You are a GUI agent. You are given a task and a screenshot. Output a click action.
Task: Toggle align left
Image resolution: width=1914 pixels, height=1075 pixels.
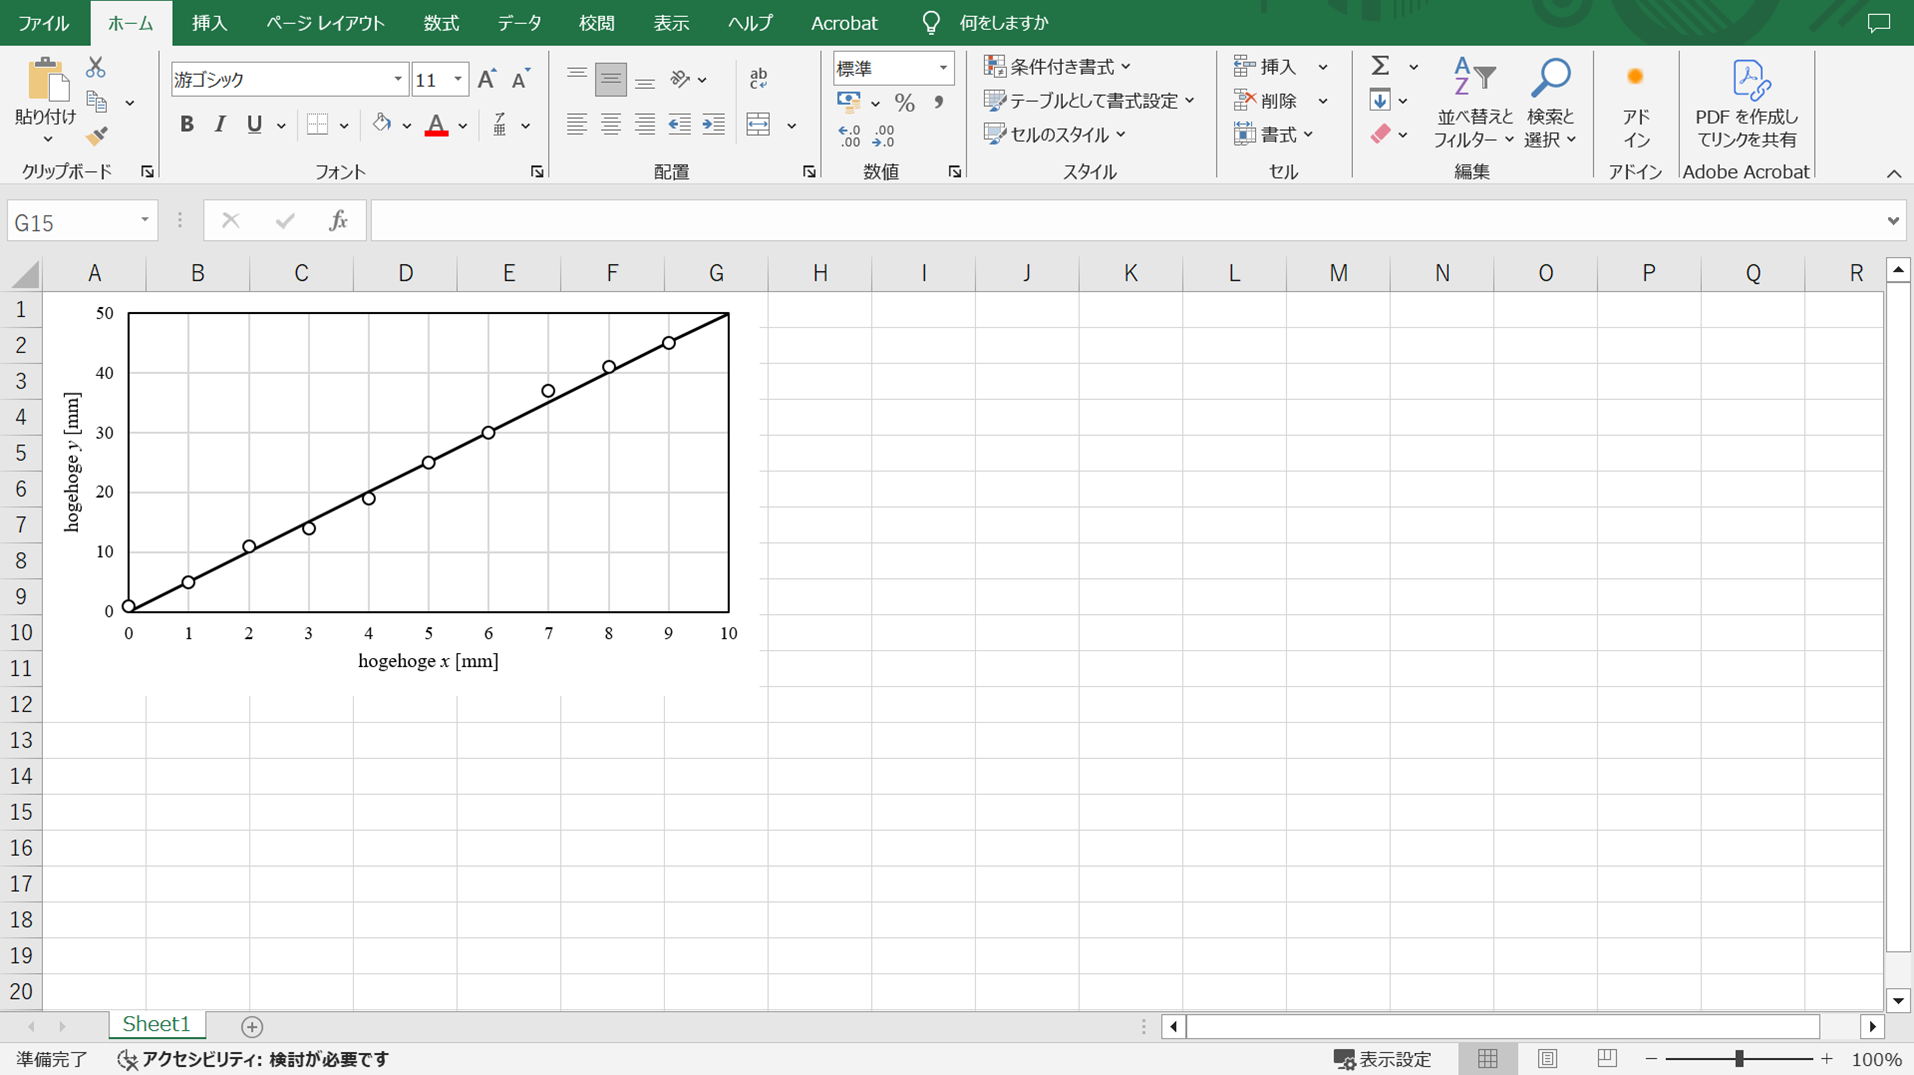point(577,124)
